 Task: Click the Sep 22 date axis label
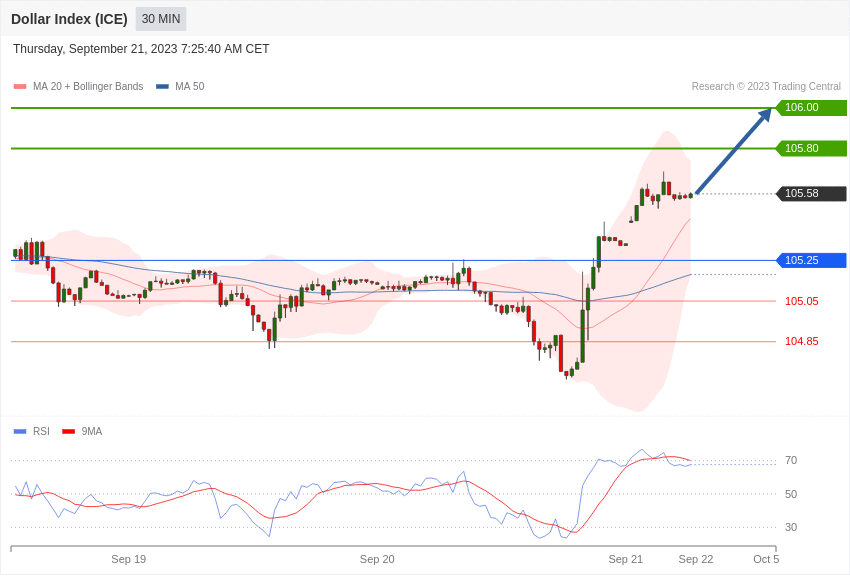[x=696, y=559]
